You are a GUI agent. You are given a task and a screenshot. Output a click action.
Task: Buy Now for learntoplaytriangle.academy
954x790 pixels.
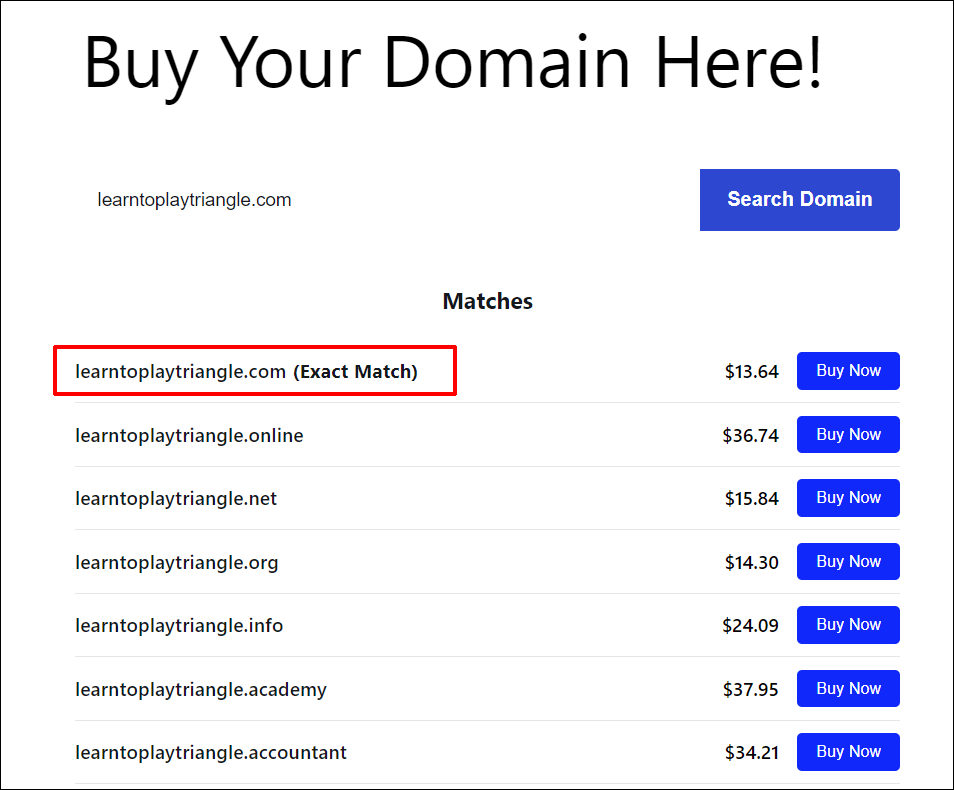tap(847, 688)
